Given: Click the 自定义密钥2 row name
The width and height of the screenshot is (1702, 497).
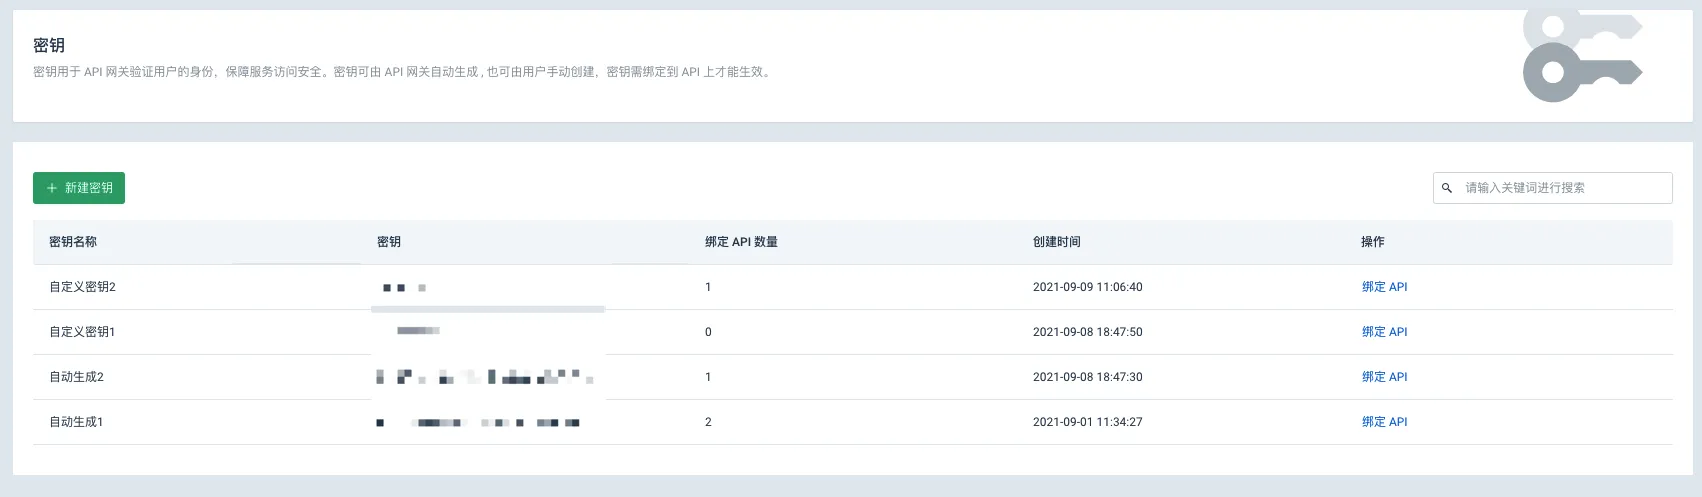Looking at the screenshot, I should point(82,287).
